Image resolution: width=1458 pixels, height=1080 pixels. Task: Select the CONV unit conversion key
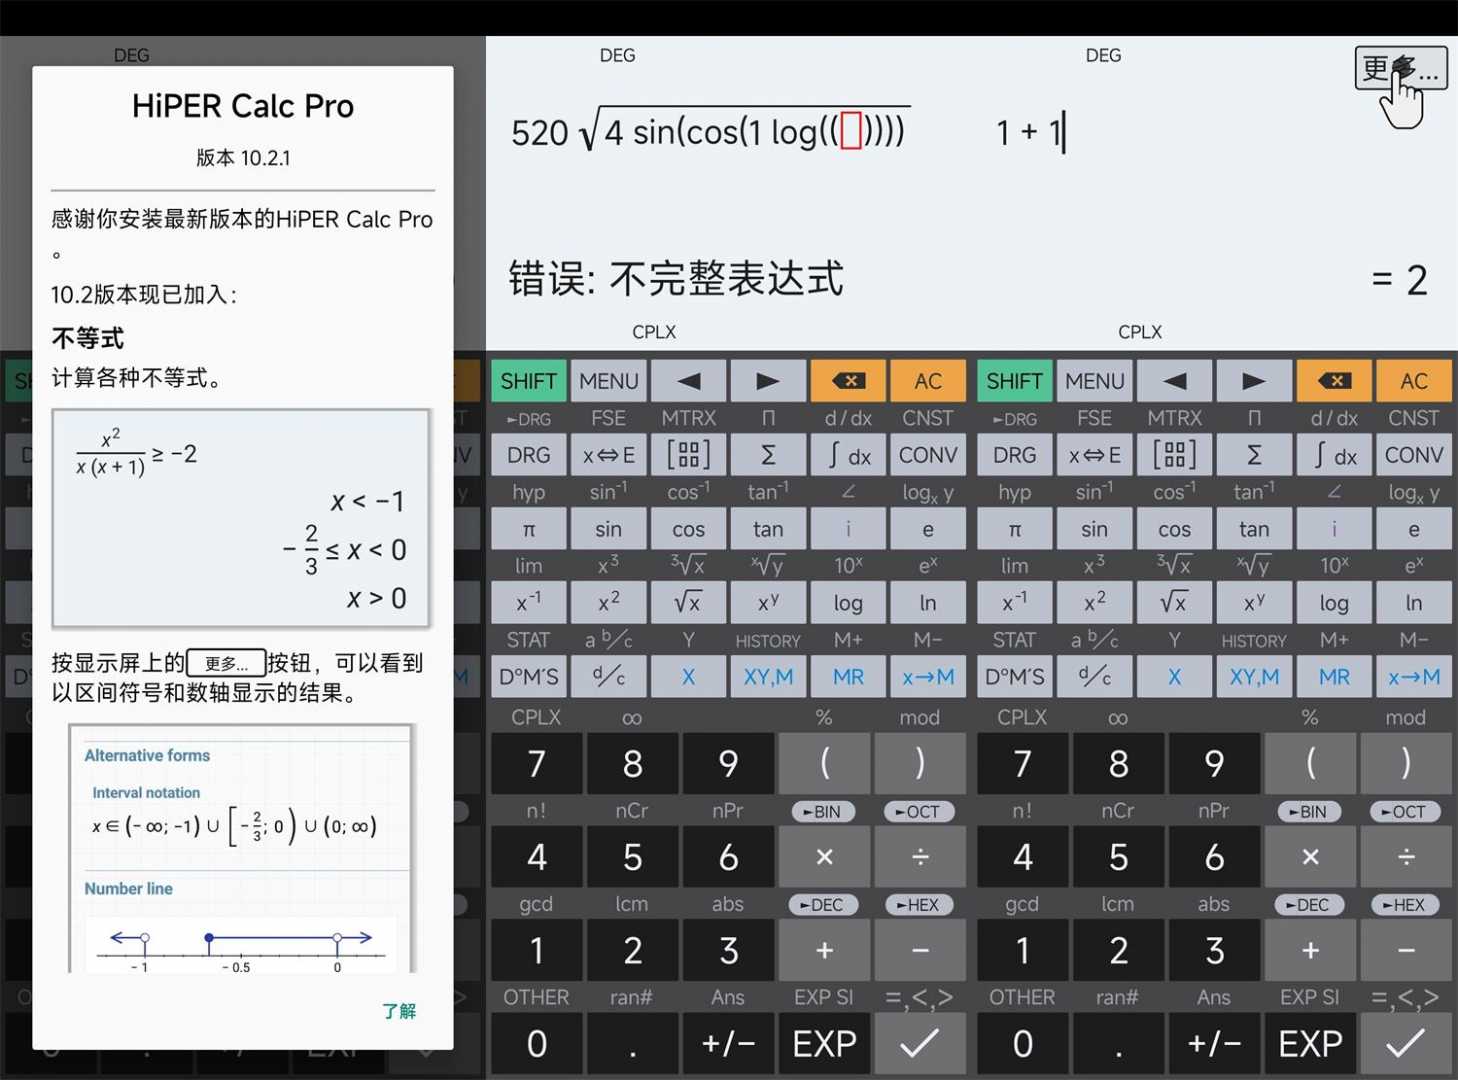tap(927, 455)
